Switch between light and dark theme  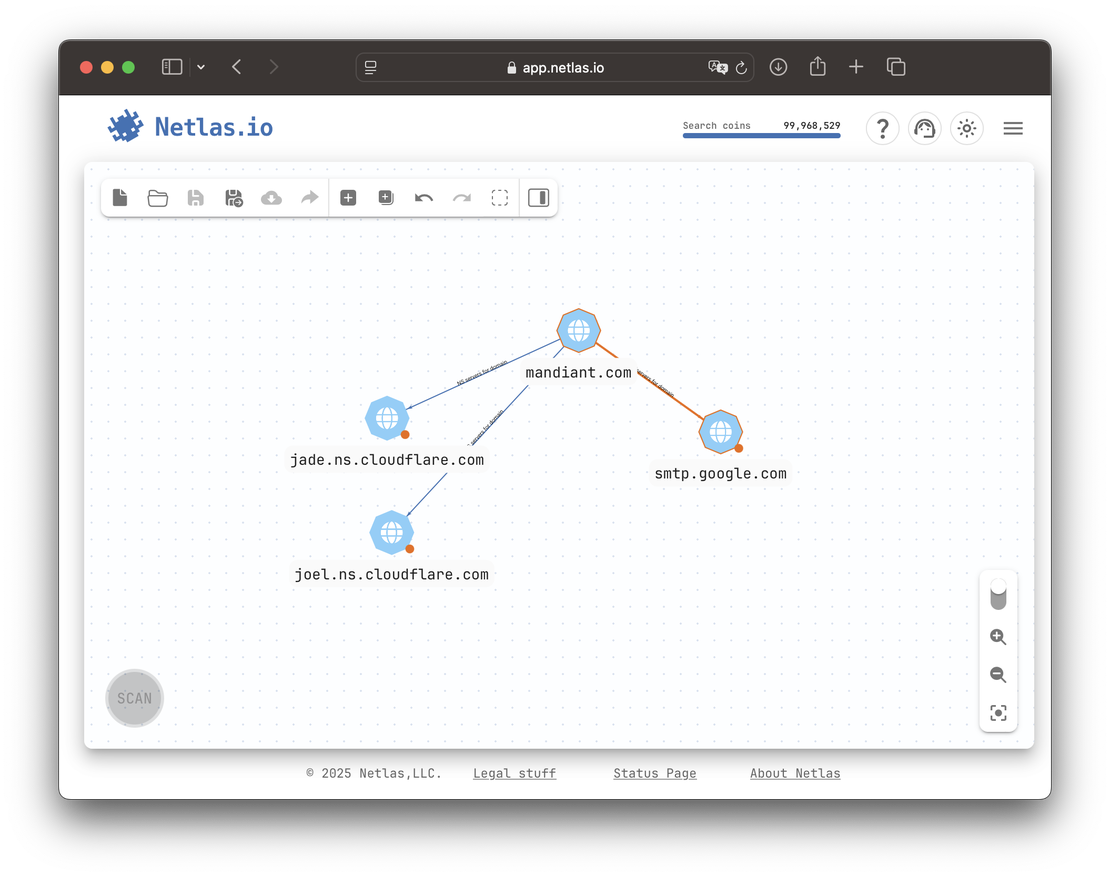[966, 128]
